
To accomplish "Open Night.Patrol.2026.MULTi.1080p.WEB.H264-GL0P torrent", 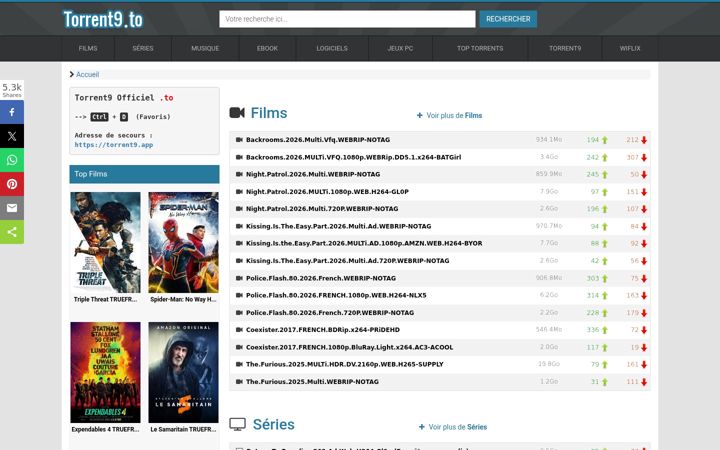I will point(327,191).
